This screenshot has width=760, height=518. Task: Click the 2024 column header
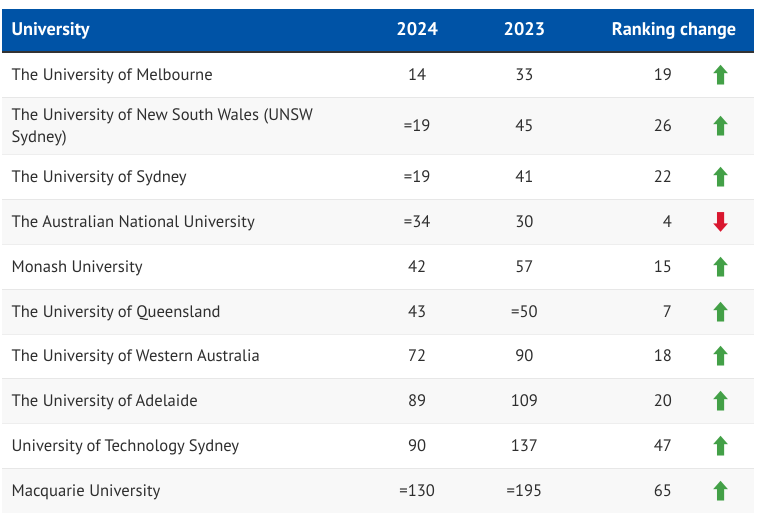point(417,29)
